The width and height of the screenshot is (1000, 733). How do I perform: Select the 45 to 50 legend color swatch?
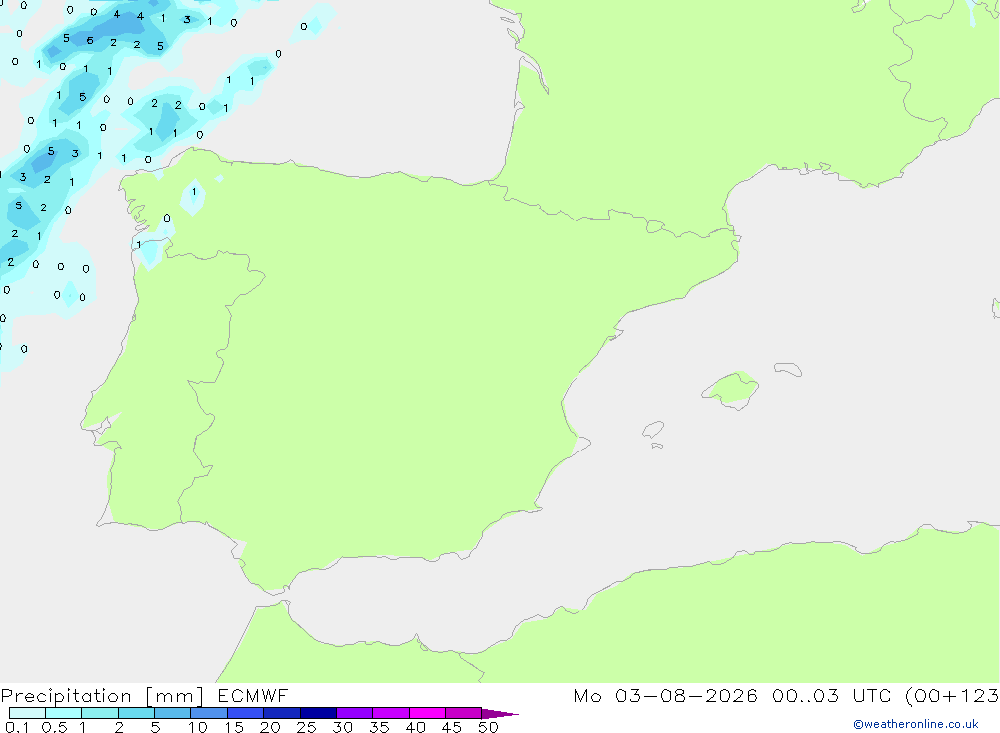[463, 713]
